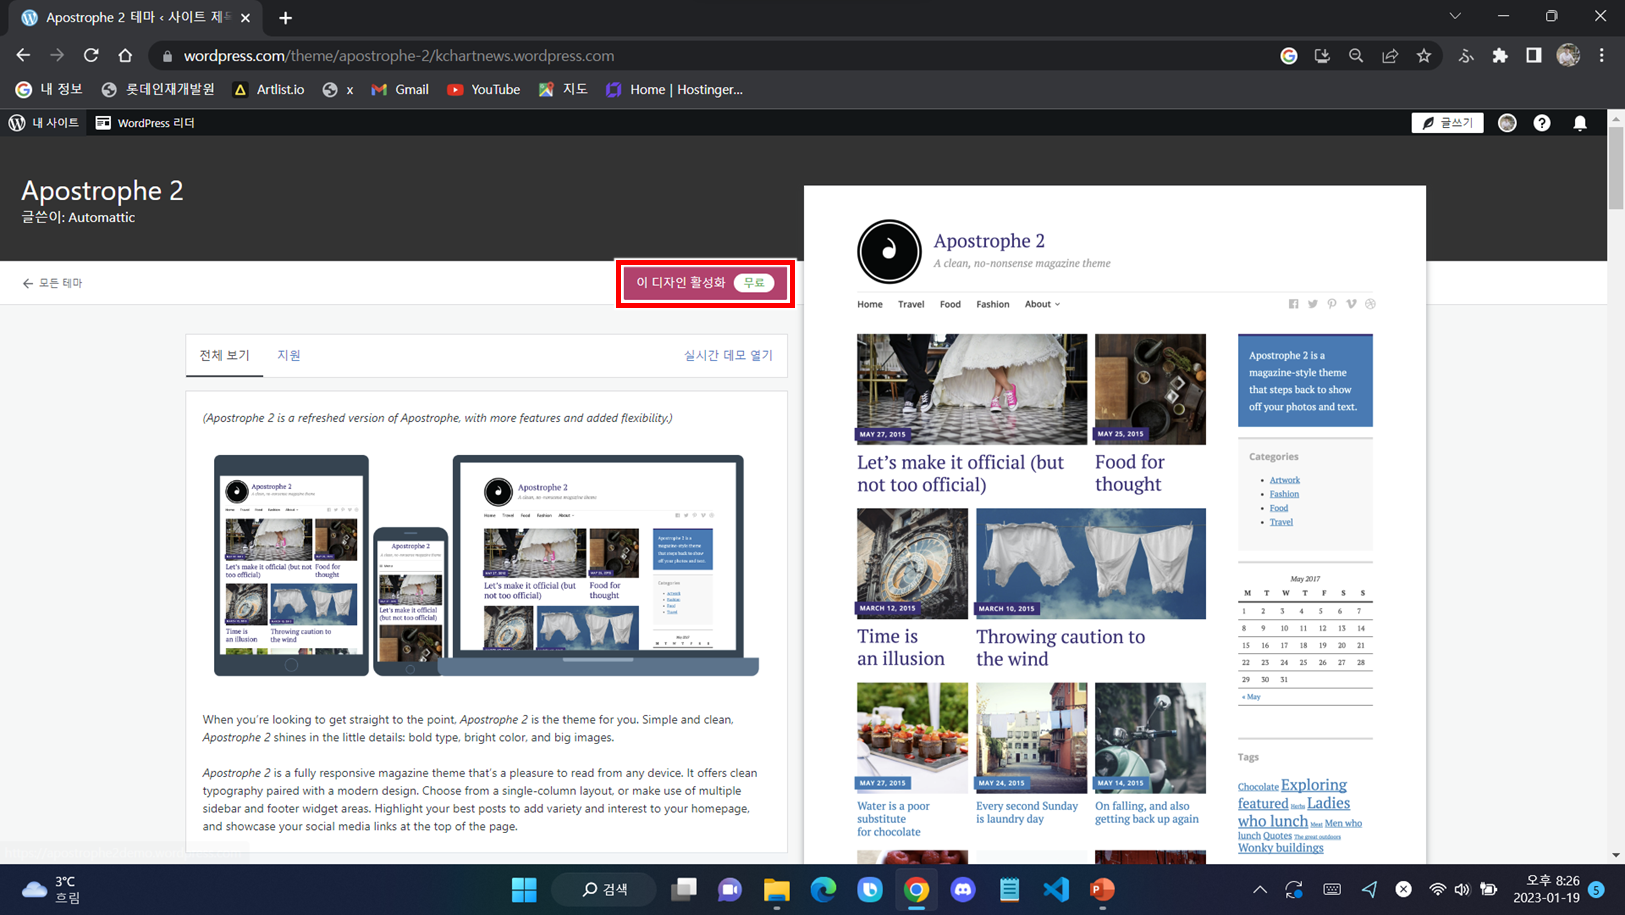
Task: Open the 실시간 데모 열기 link
Action: click(x=728, y=355)
